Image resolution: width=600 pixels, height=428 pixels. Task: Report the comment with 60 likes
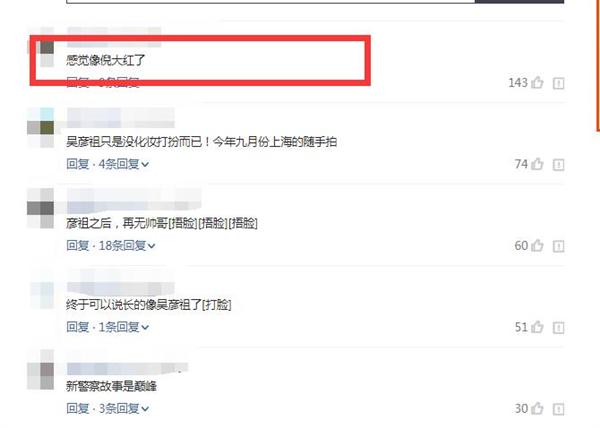point(558,246)
